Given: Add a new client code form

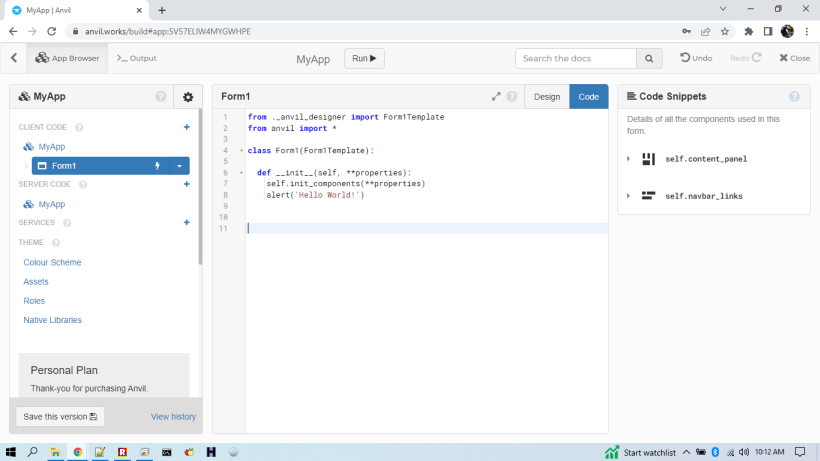Looking at the screenshot, I should (x=186, y=127).
